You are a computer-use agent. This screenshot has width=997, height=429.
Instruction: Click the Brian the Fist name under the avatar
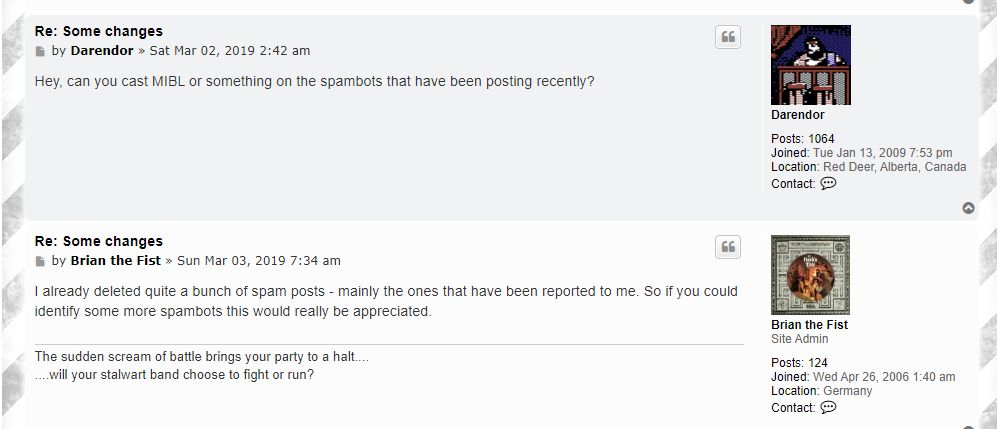809,325
